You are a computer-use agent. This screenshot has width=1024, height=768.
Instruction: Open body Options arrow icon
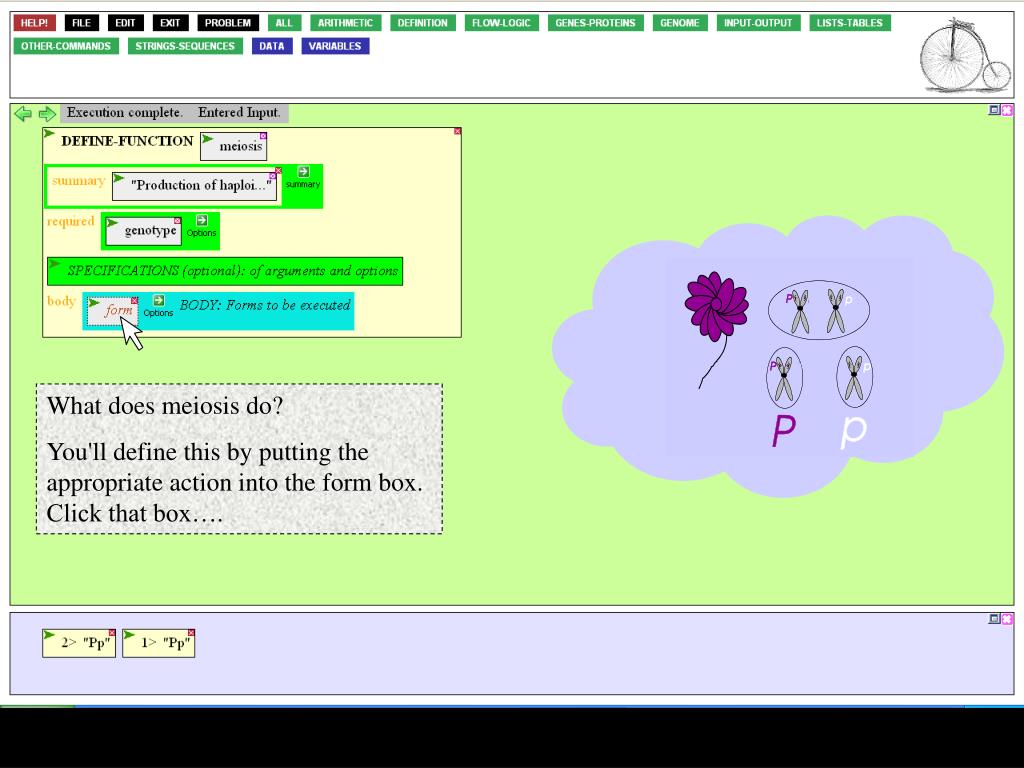coord(159,300)
